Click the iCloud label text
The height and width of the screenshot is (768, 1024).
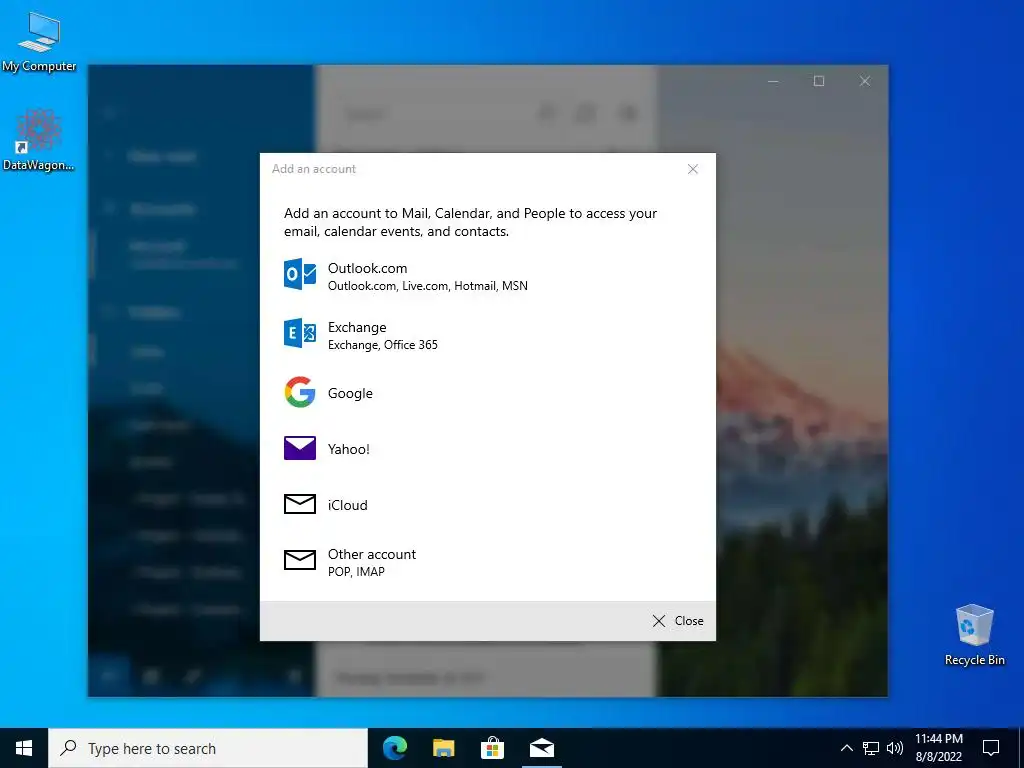pyautogui.click(x=347, y=505)
